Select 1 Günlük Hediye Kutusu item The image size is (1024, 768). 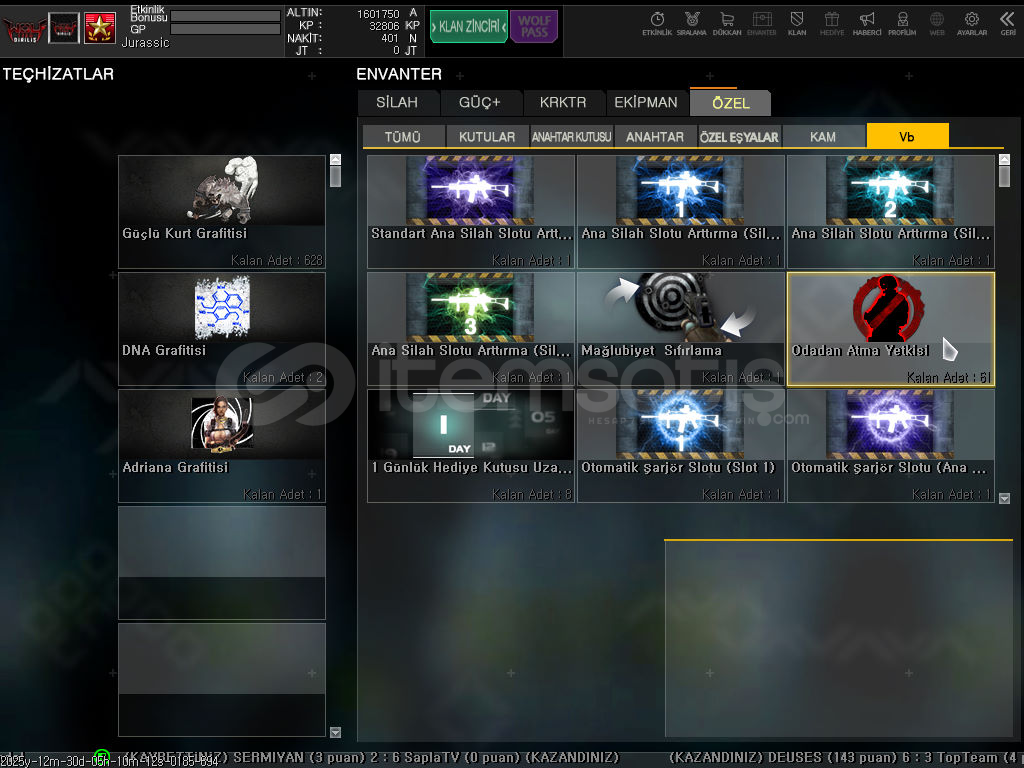[471, 445]
